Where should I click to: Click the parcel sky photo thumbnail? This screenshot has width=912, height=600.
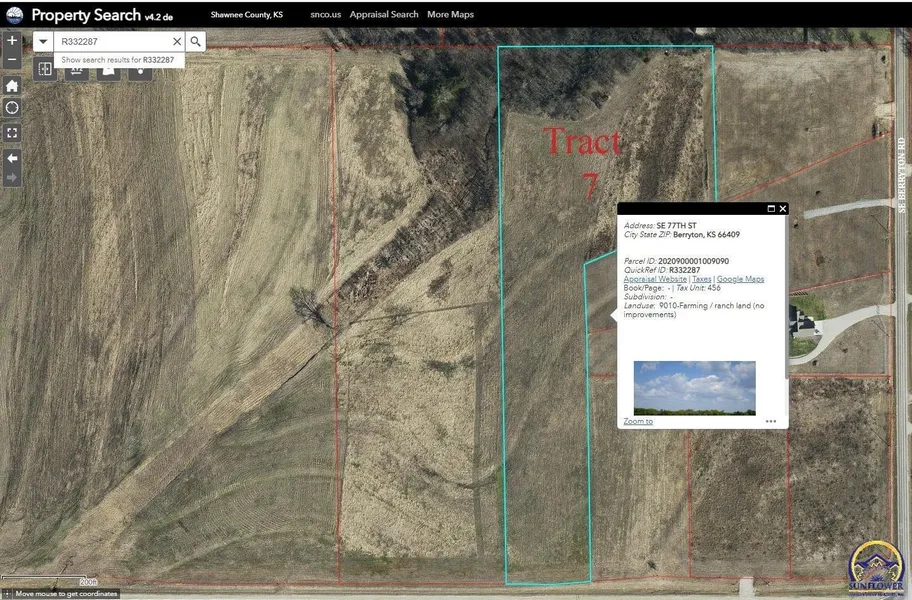[x=694, y=388]
